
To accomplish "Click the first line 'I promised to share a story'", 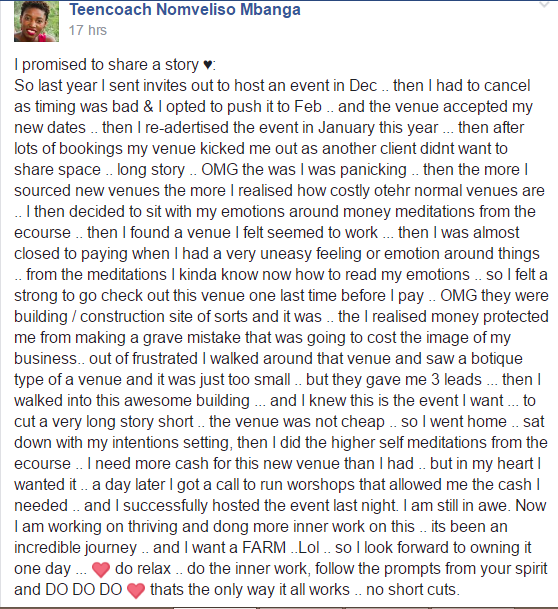I will click(x=106, y=65).
